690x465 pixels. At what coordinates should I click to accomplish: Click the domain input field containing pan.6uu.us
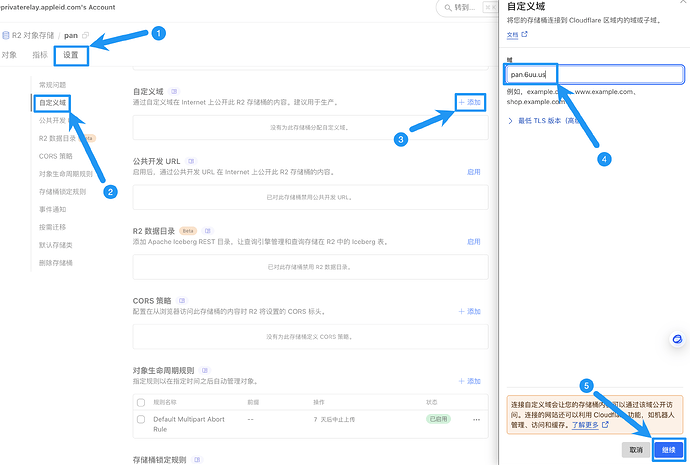tap(580, 74)
